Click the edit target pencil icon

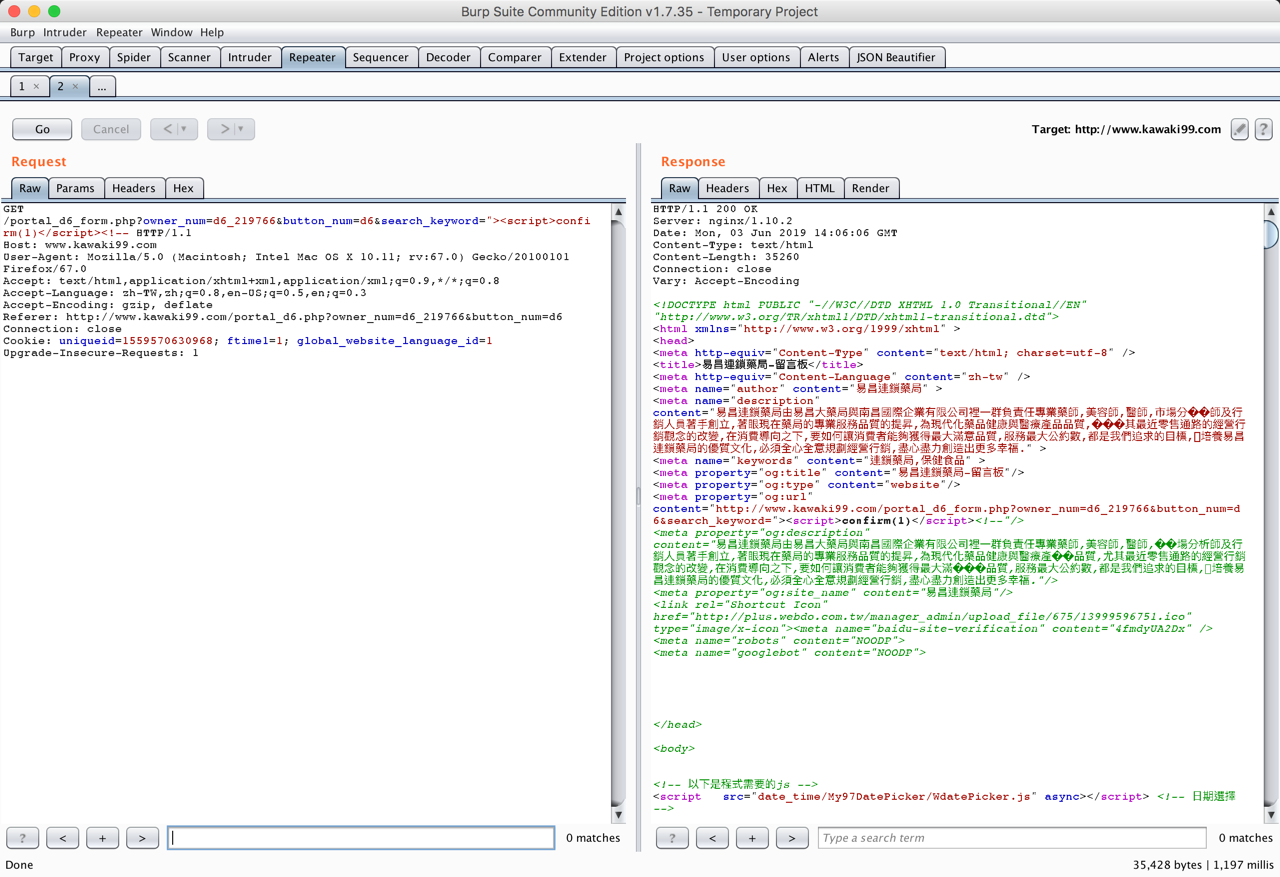pos(1239,129)
